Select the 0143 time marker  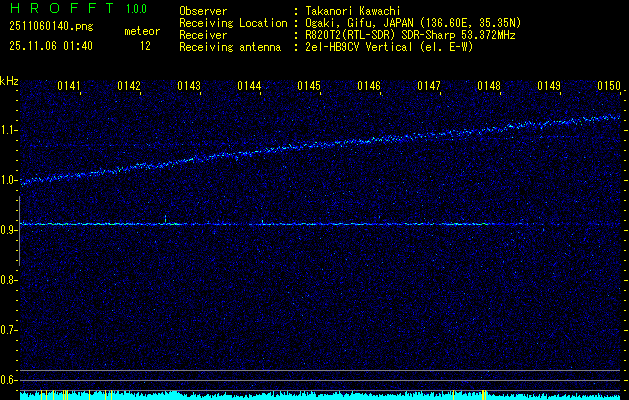tap(189, 87)
